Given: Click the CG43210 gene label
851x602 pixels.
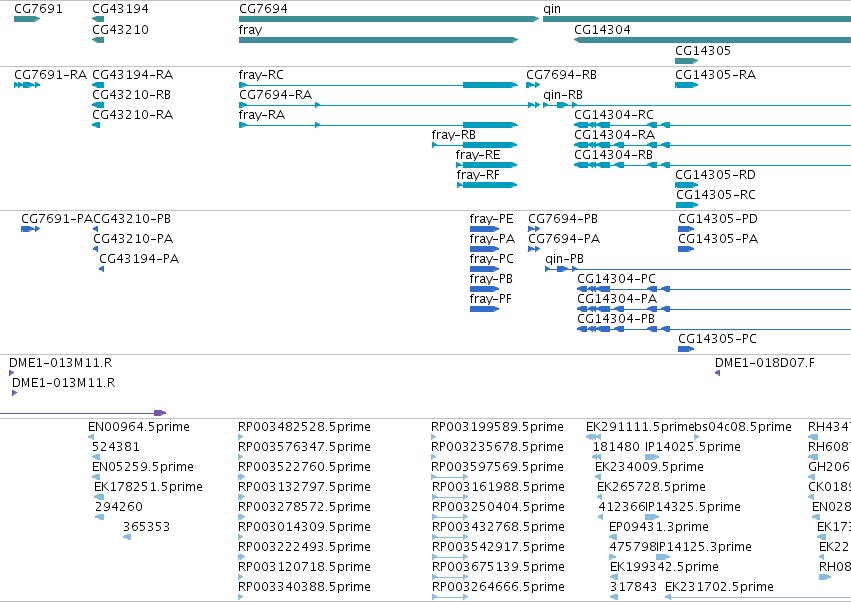Looking at the screenshot, I should (x=120, y=29).
